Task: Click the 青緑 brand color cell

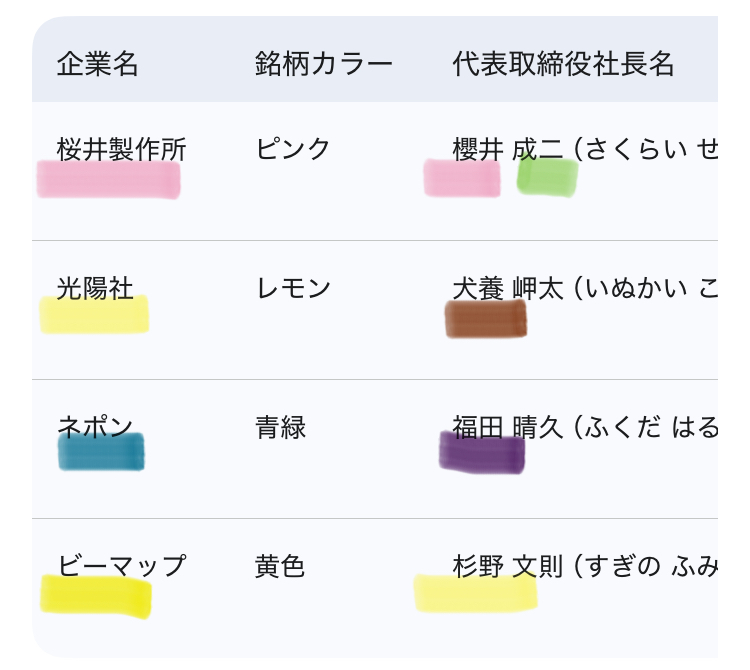Action: click(280, 428)
